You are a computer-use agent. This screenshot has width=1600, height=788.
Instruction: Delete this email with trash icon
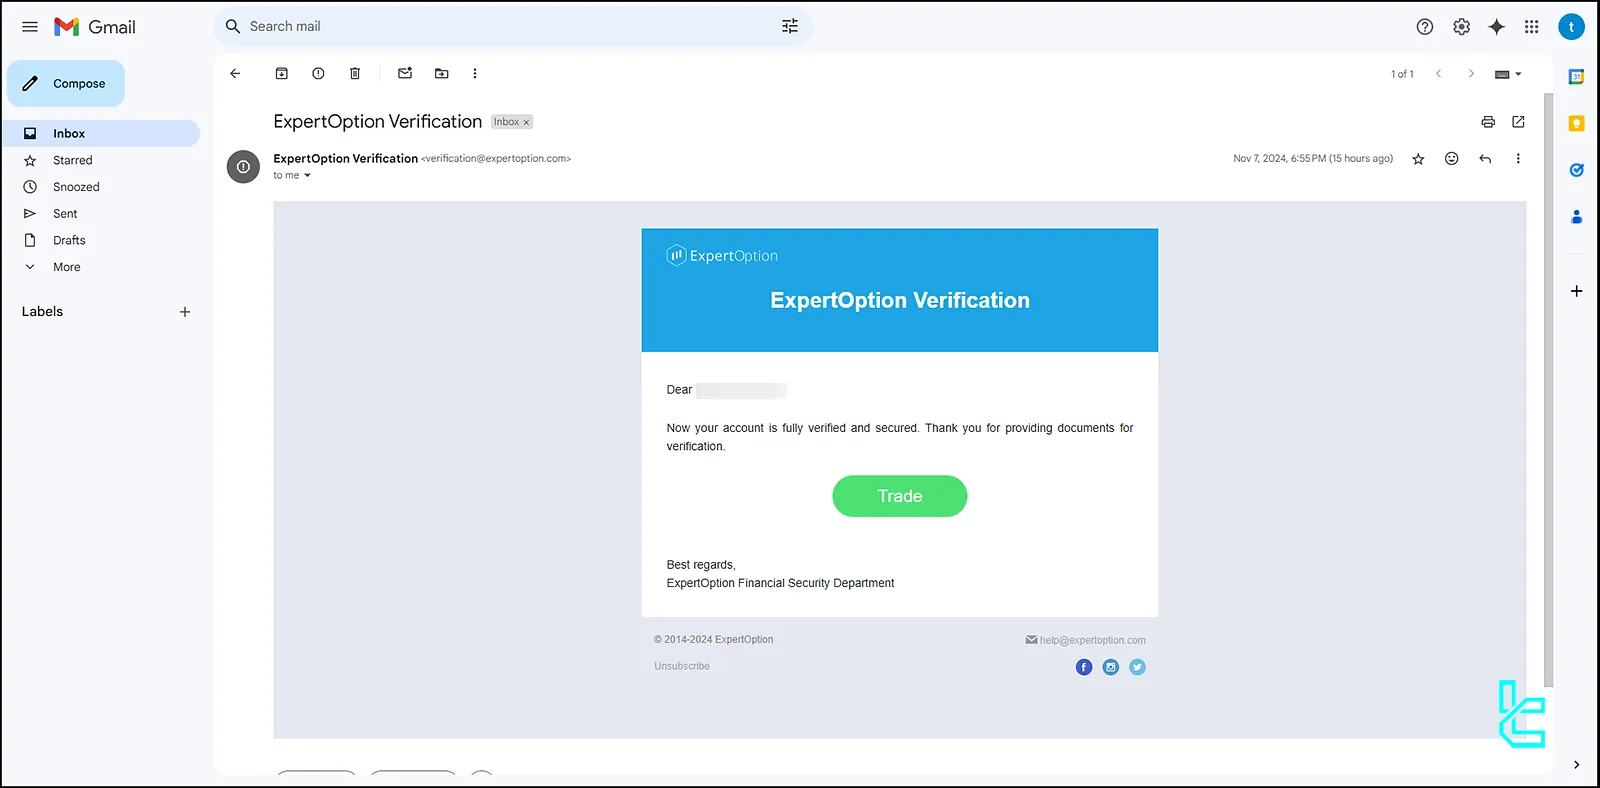click(x=355, y=73)
